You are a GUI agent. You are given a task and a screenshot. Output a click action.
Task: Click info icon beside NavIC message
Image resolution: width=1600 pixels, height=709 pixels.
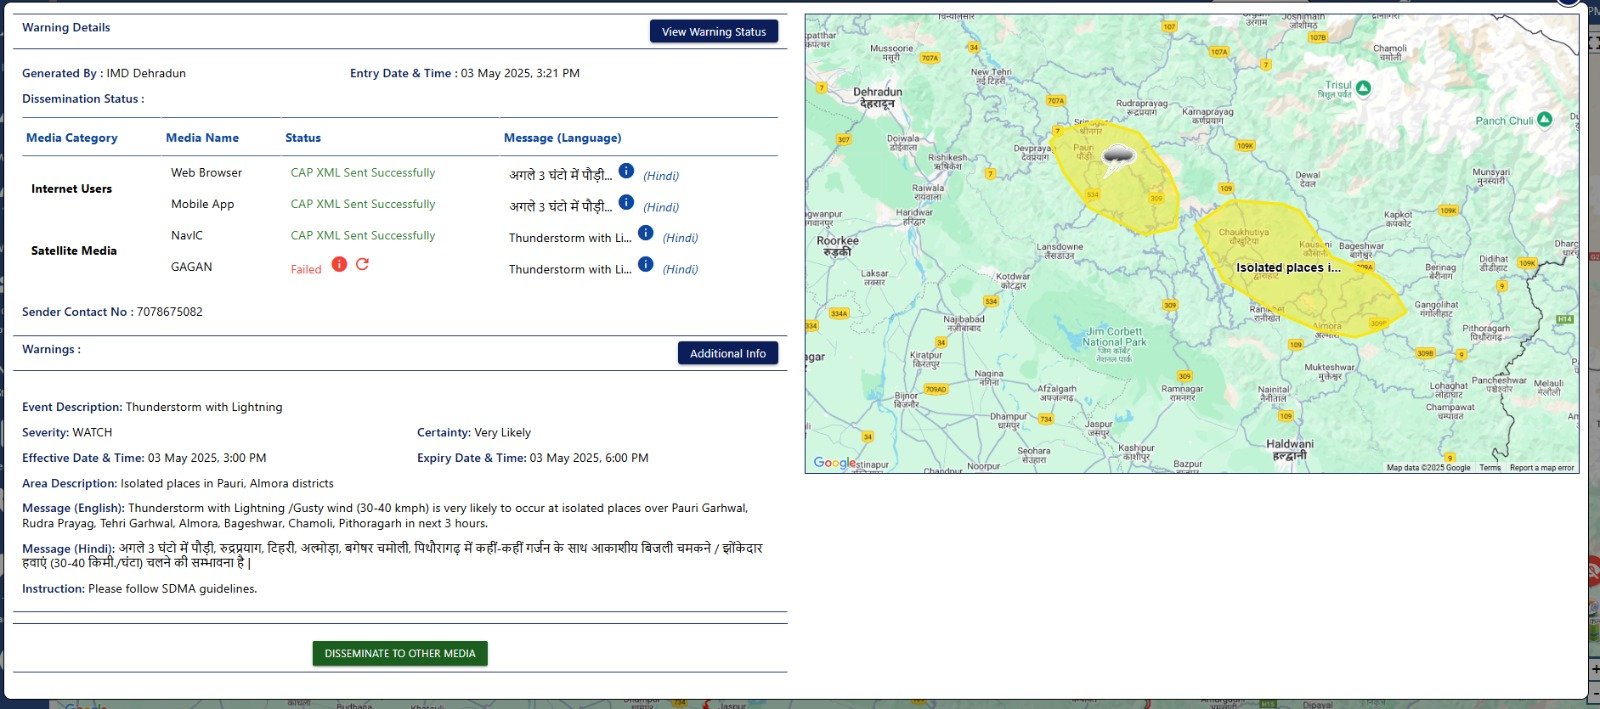point(646,233)
